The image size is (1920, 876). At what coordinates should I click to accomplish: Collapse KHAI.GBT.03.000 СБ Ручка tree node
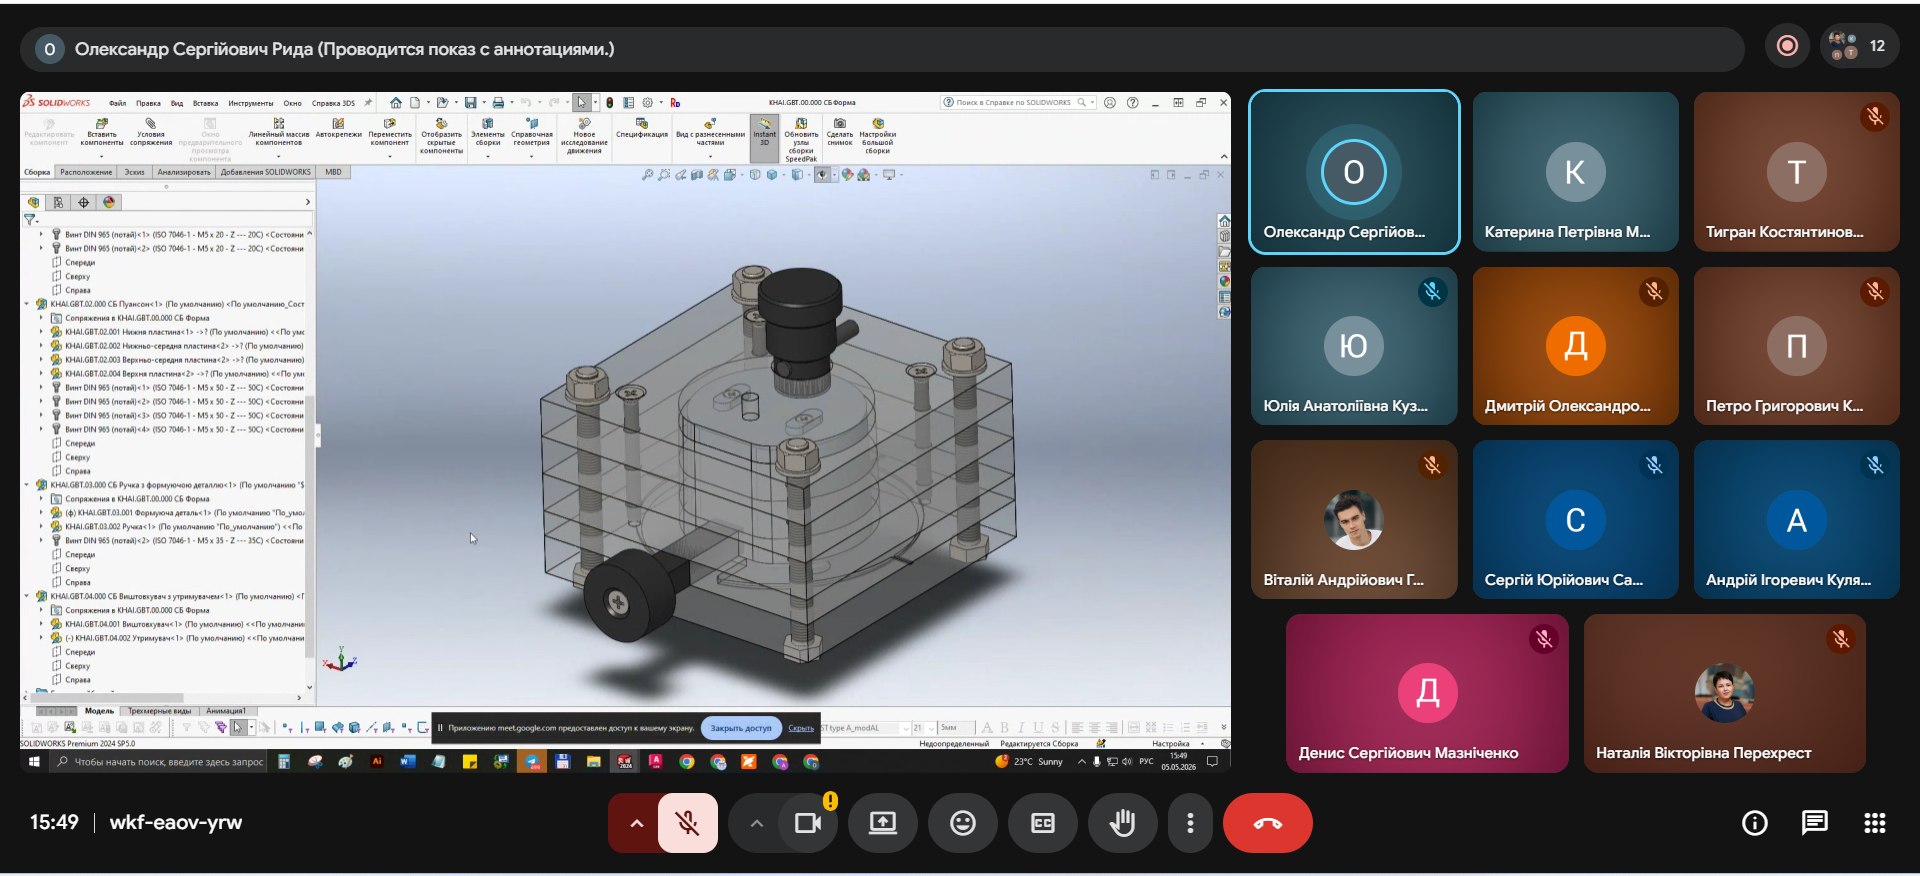27,485
